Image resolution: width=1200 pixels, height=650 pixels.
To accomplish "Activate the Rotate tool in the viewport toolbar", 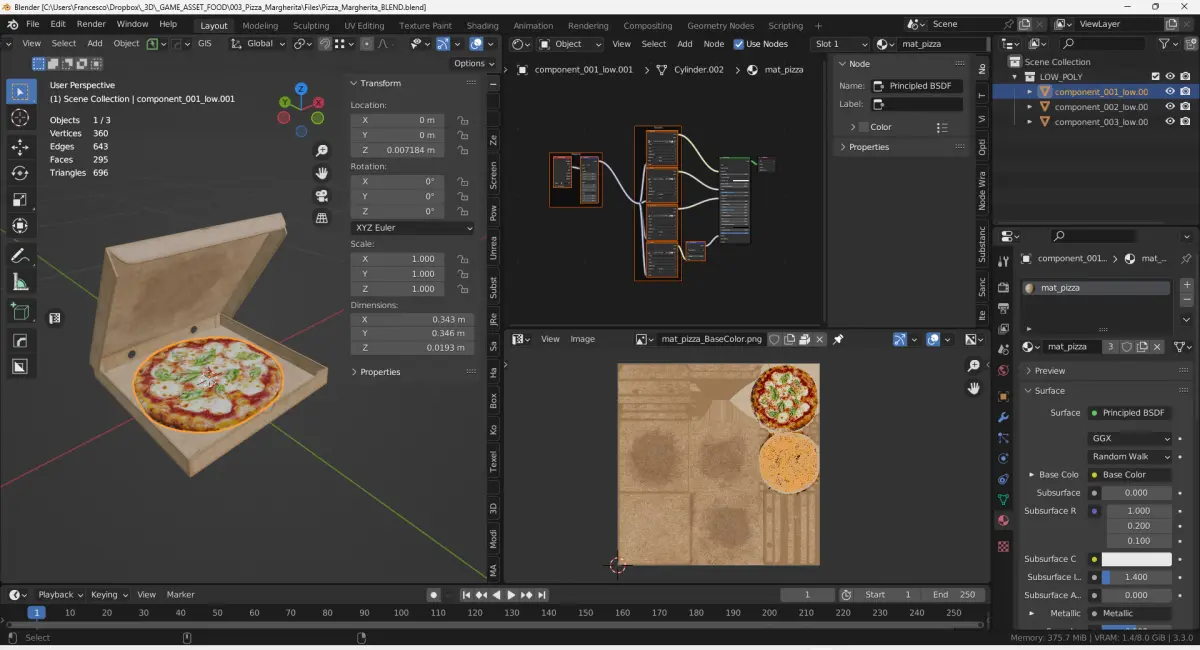I will 20,173.
